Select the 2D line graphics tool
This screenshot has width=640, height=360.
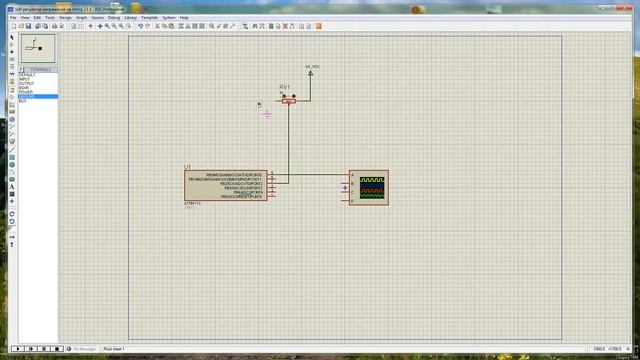click(12, 150)
